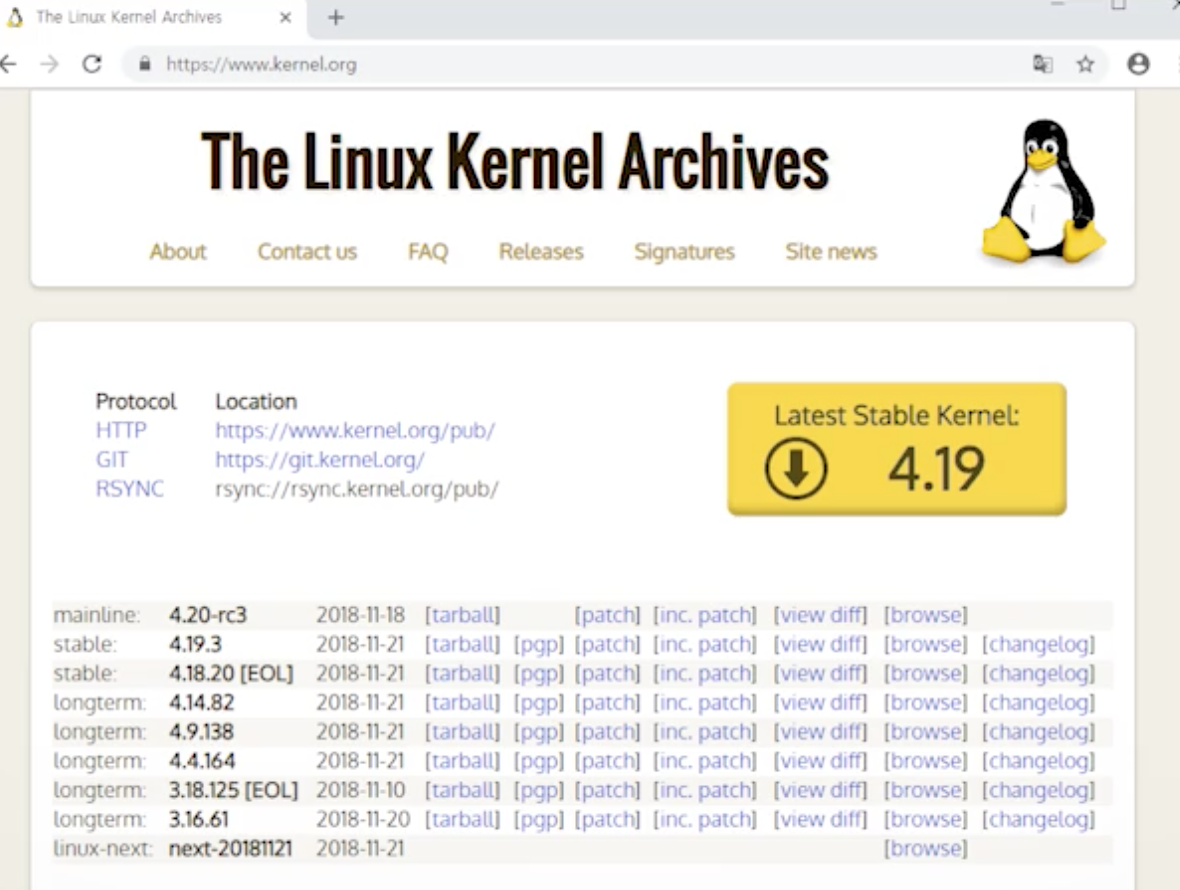Download mainline 4.20-rc3 tarball
Viewport: 1180px width, 890px height.
click(462, 615)
